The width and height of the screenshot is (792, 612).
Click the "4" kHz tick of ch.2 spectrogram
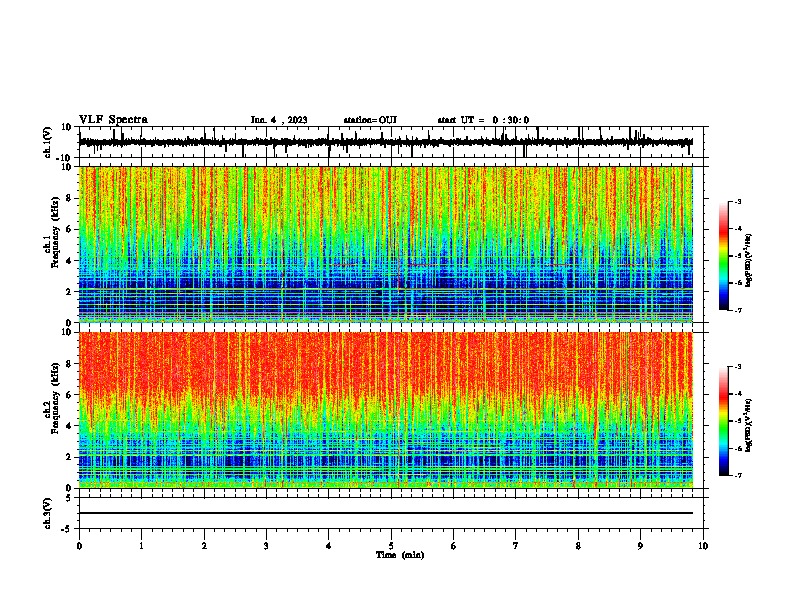(69, 426)
